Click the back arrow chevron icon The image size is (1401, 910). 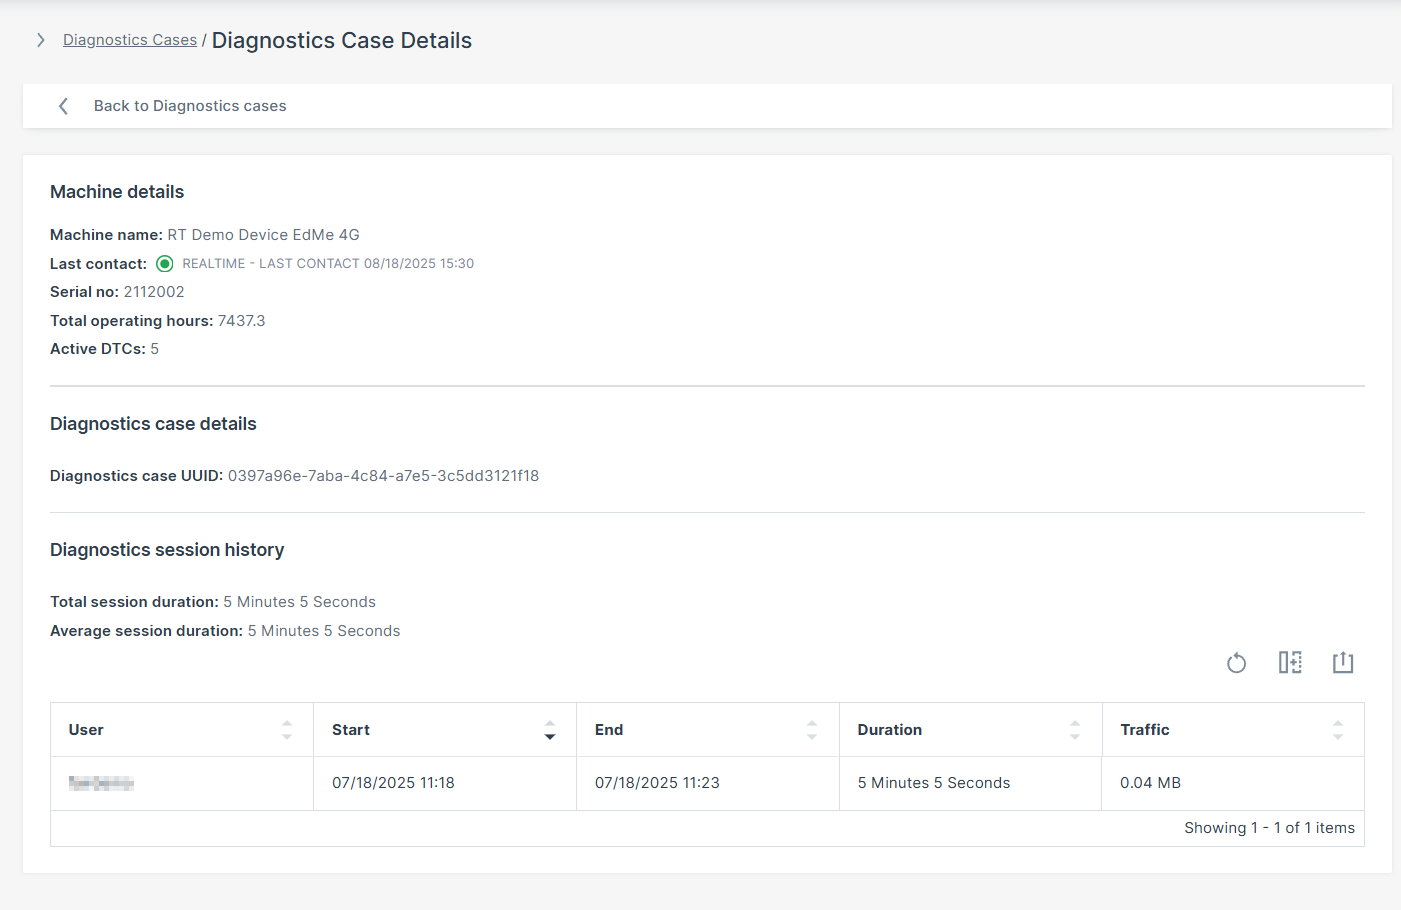(64, 106)
